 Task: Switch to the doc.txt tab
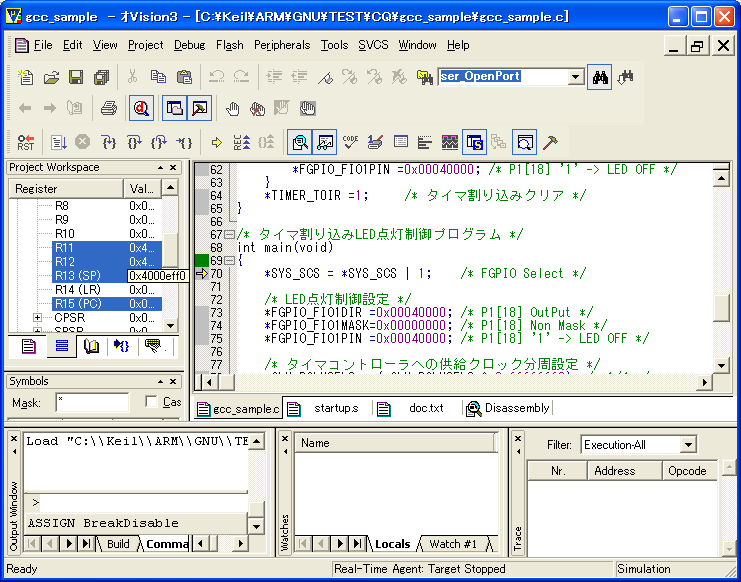pos(417,409)
